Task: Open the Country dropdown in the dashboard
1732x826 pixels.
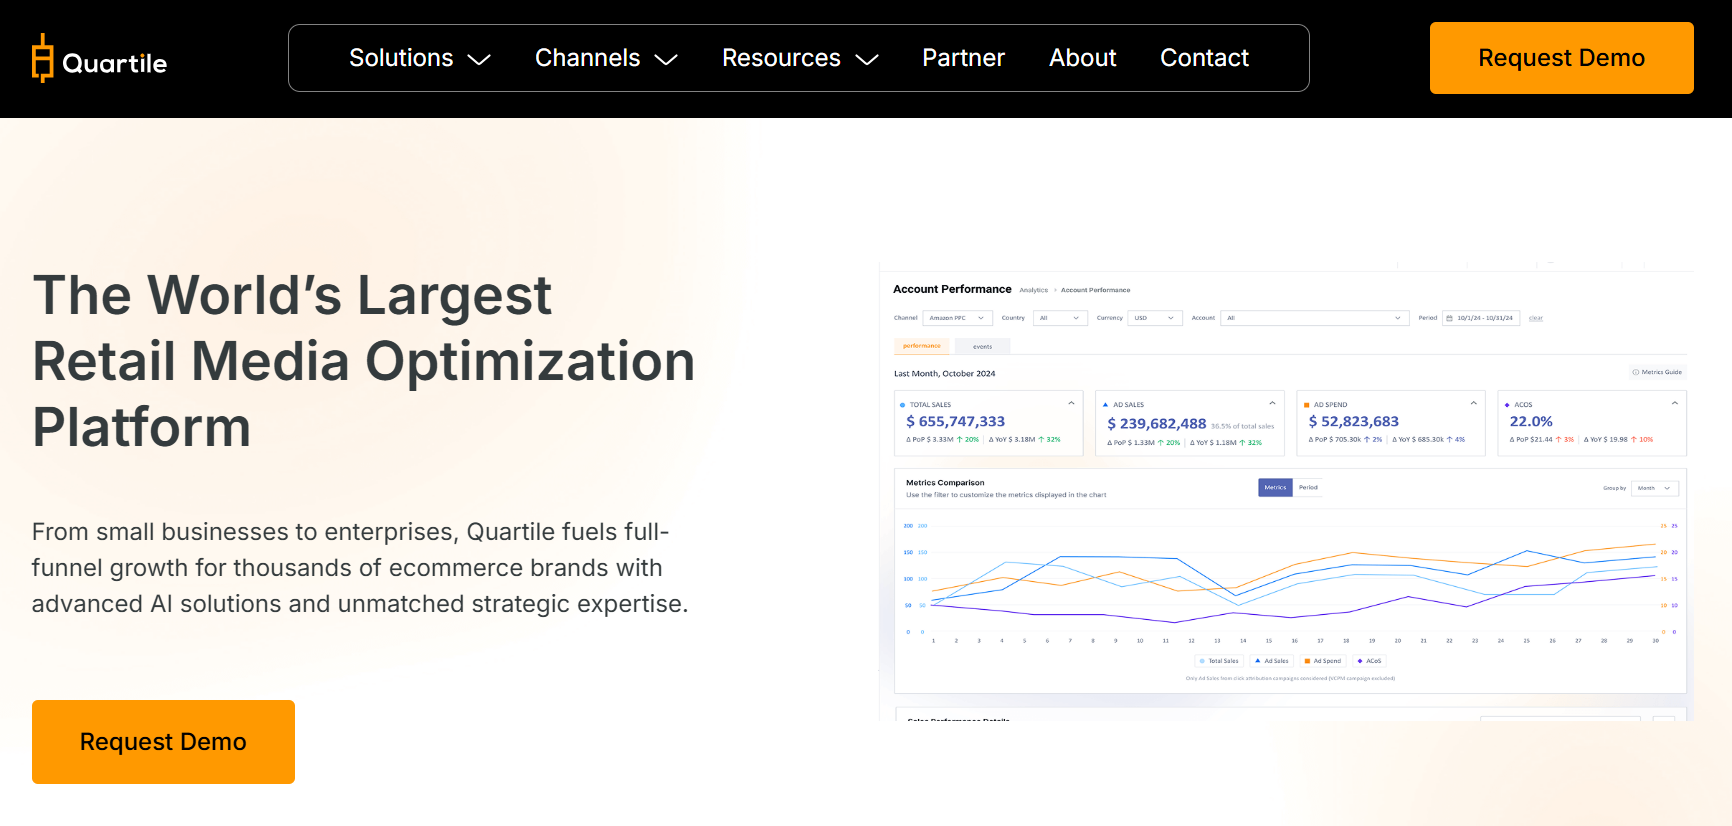Action: [1060, 318]
